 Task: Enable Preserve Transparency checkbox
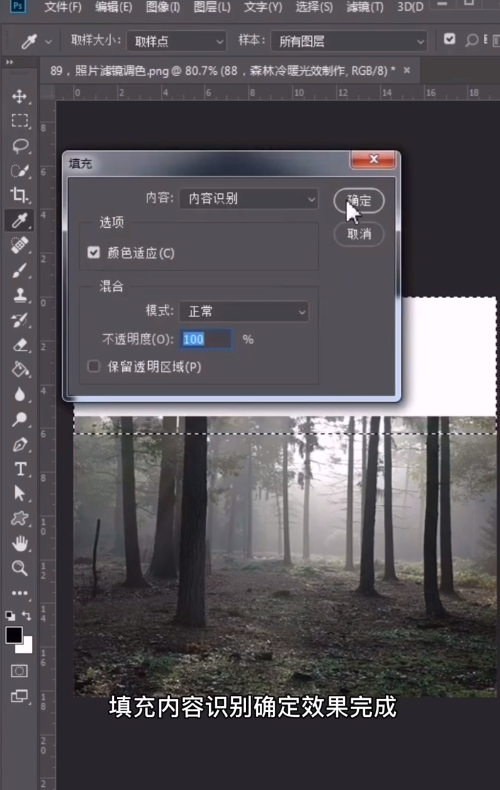coord(94,366)
